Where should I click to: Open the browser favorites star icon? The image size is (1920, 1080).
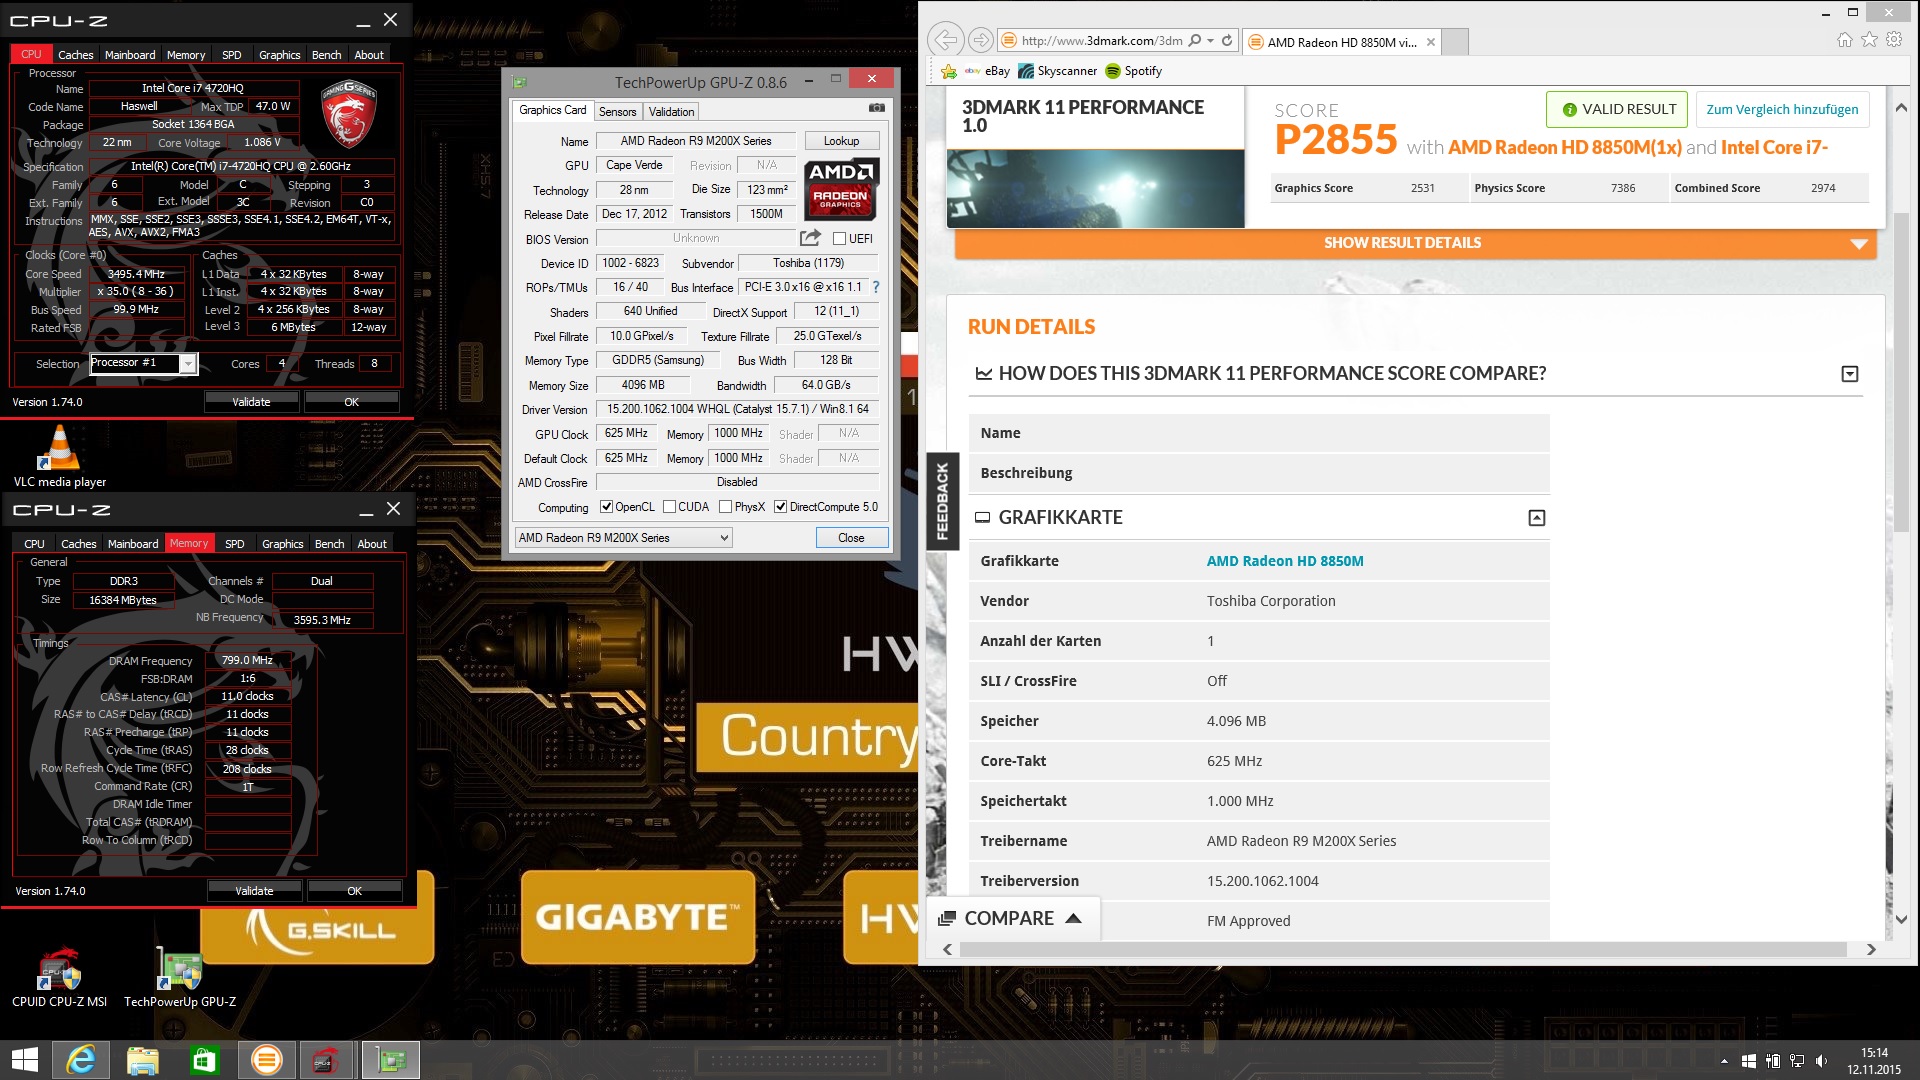[1869, 40]
